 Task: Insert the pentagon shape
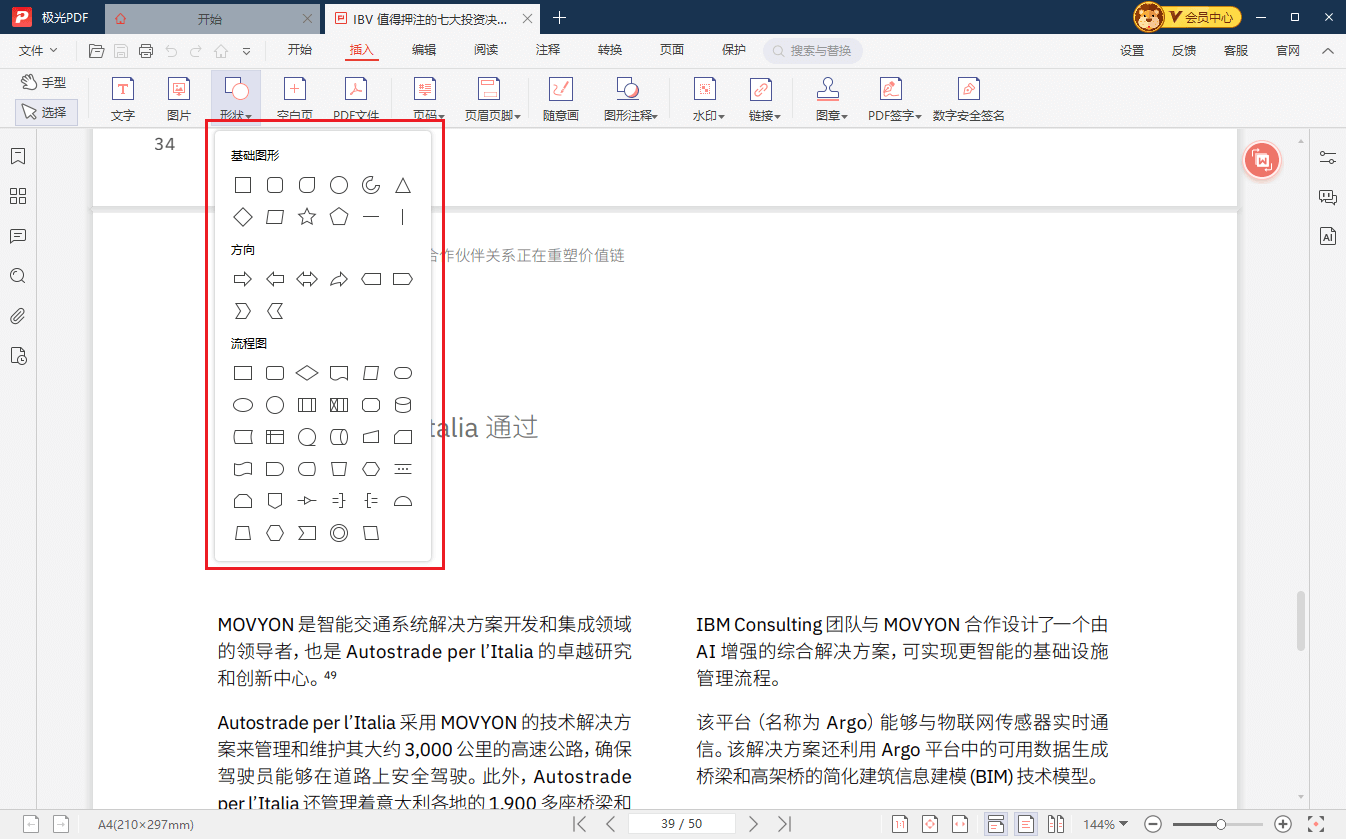(339, 217)
